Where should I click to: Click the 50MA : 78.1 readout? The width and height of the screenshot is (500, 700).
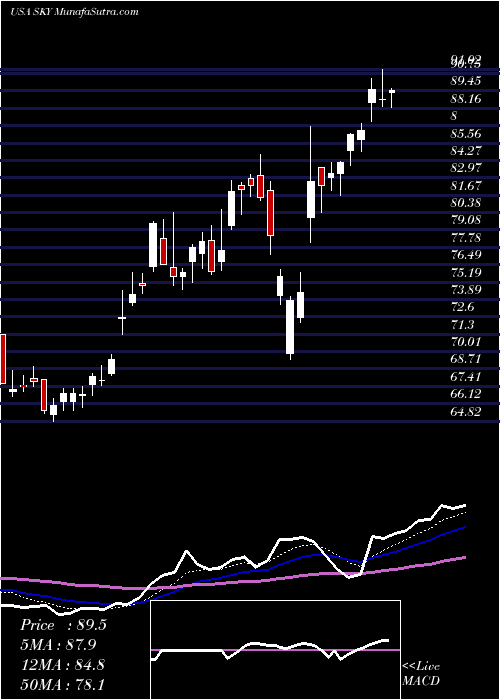62,684
